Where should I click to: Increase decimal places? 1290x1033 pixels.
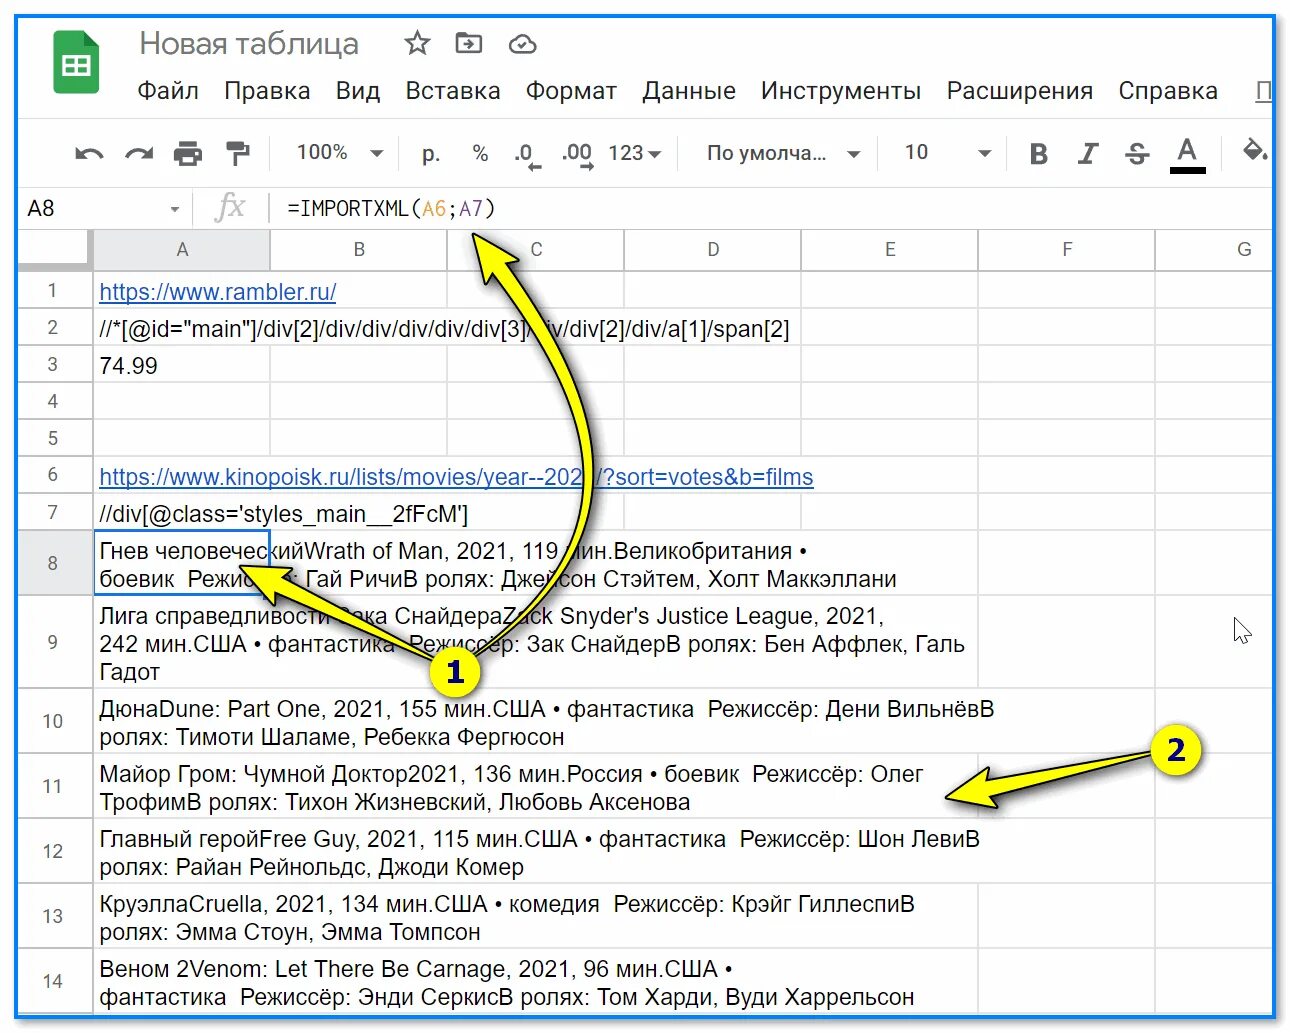point(577,155)
